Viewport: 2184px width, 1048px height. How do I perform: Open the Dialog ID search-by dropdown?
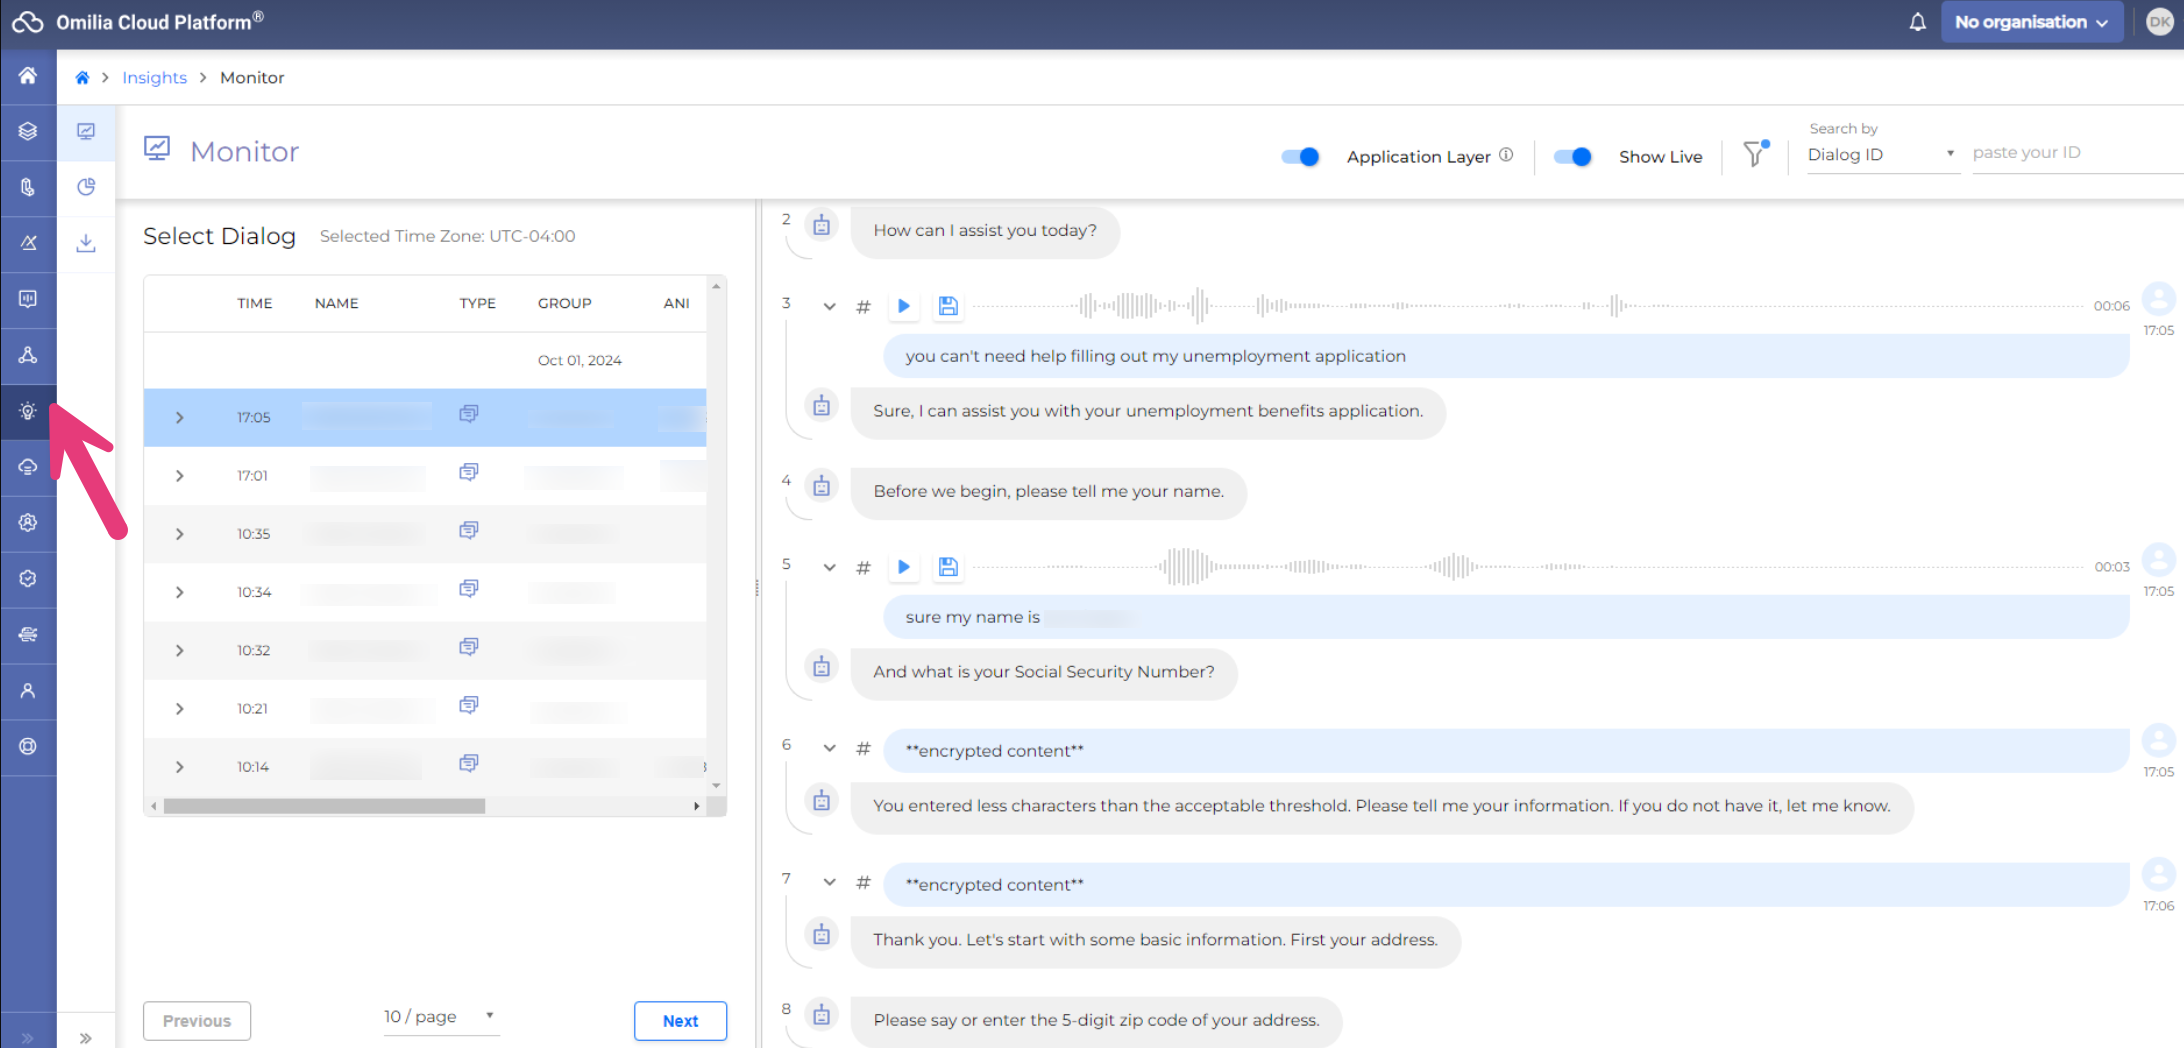click(x=1880, y=154)
